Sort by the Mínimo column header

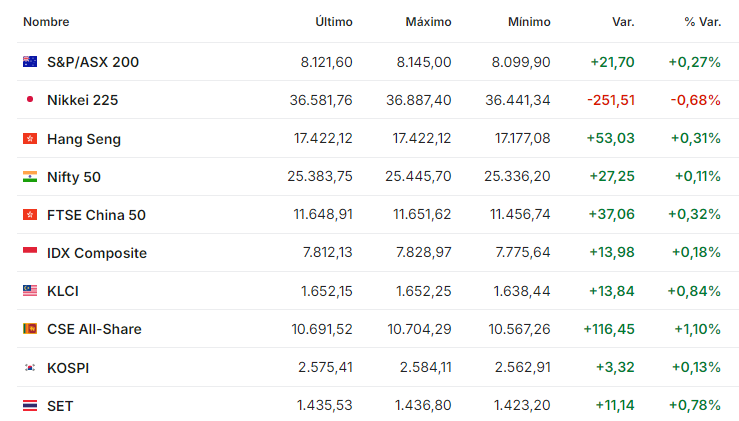tap(529, 22)
